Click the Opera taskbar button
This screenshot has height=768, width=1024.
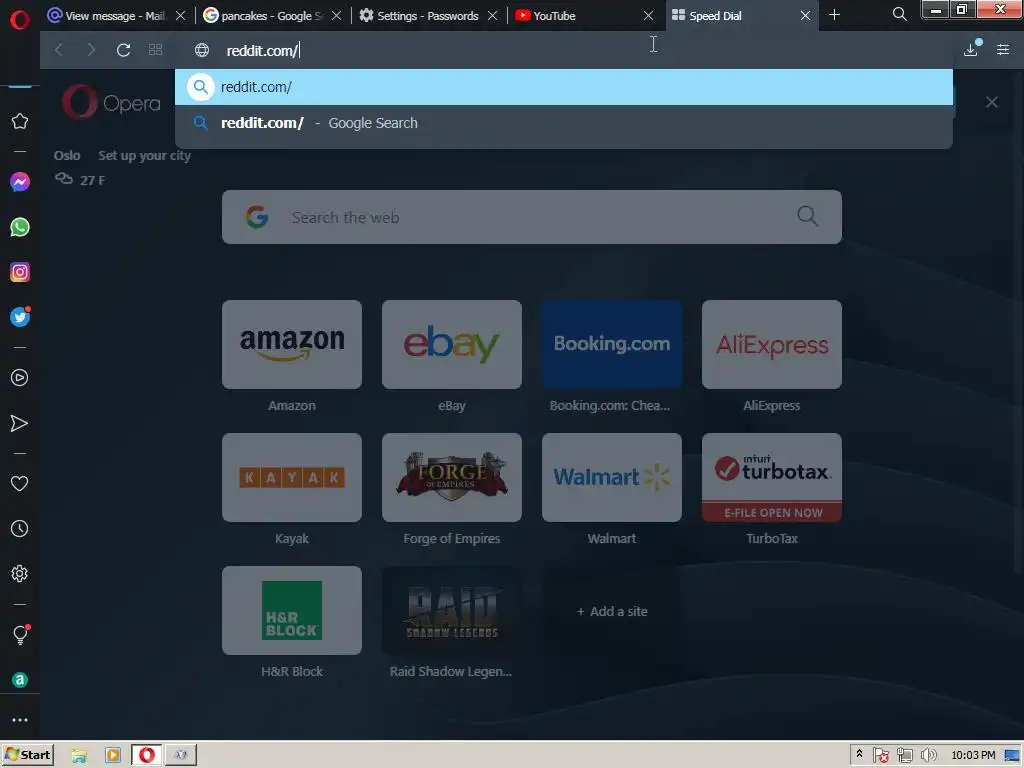tap(147, 755)
